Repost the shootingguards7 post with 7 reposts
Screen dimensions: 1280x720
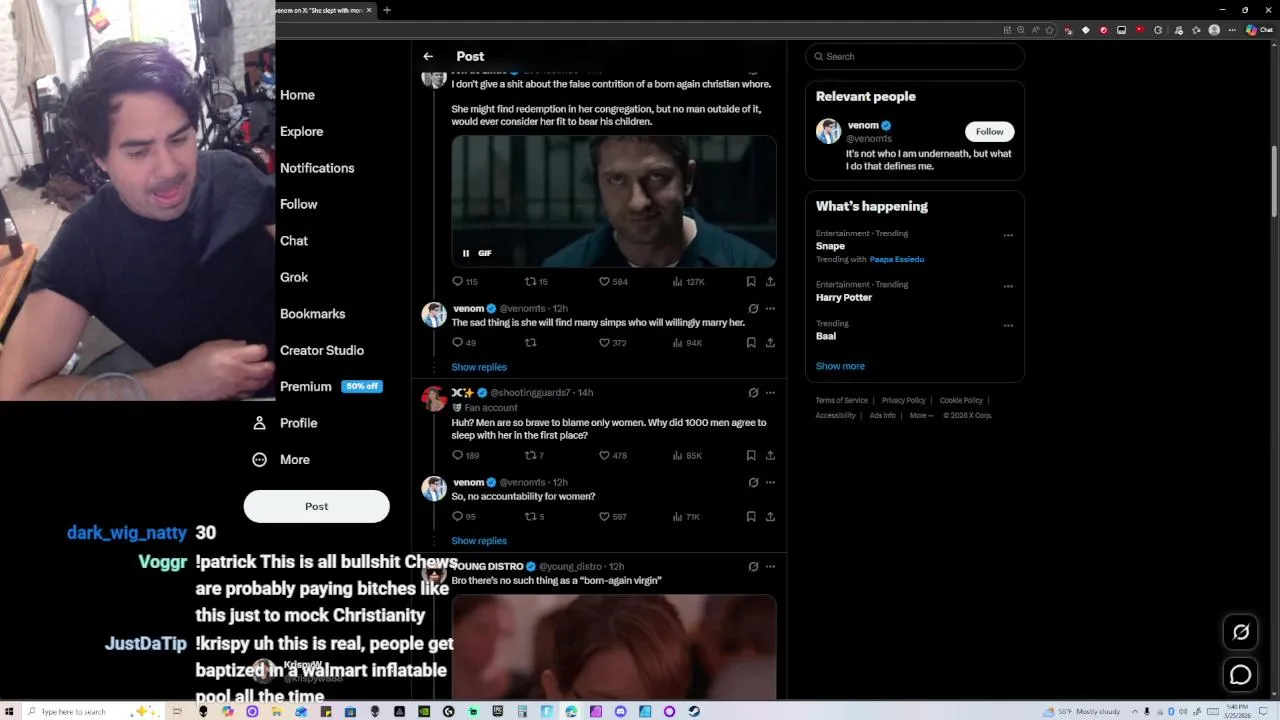534,456
